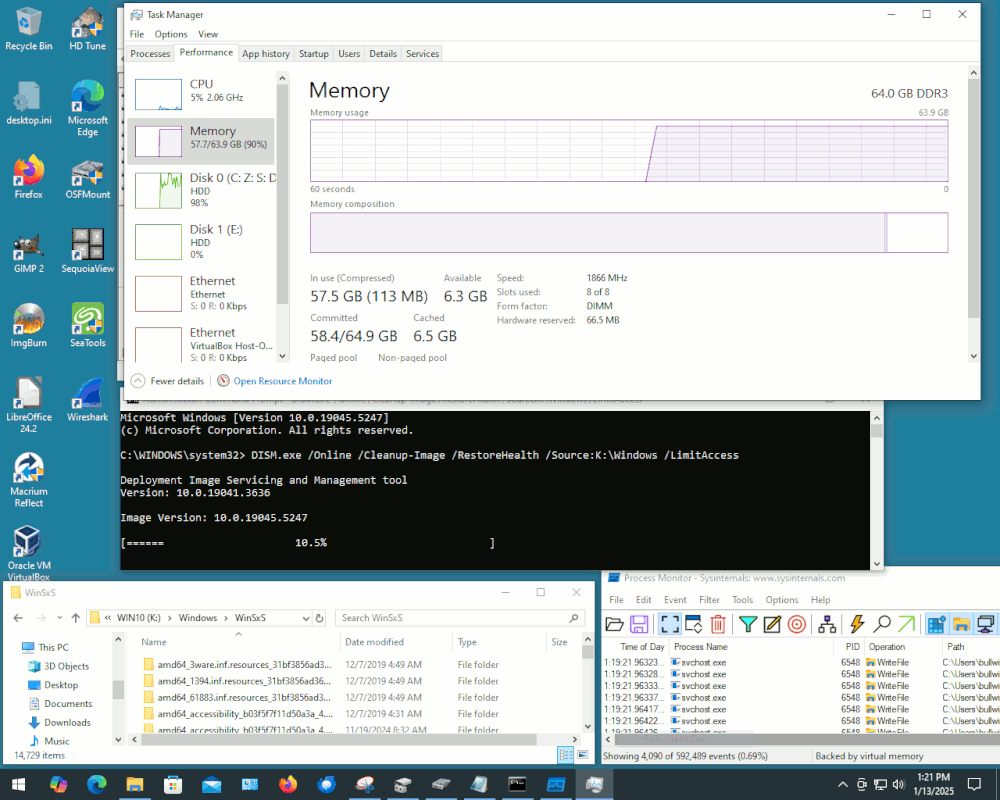Toggle Capture icon in Process Monitor toolbar
The height and width of the screenshot is (800, 1000).
(670, 624)
